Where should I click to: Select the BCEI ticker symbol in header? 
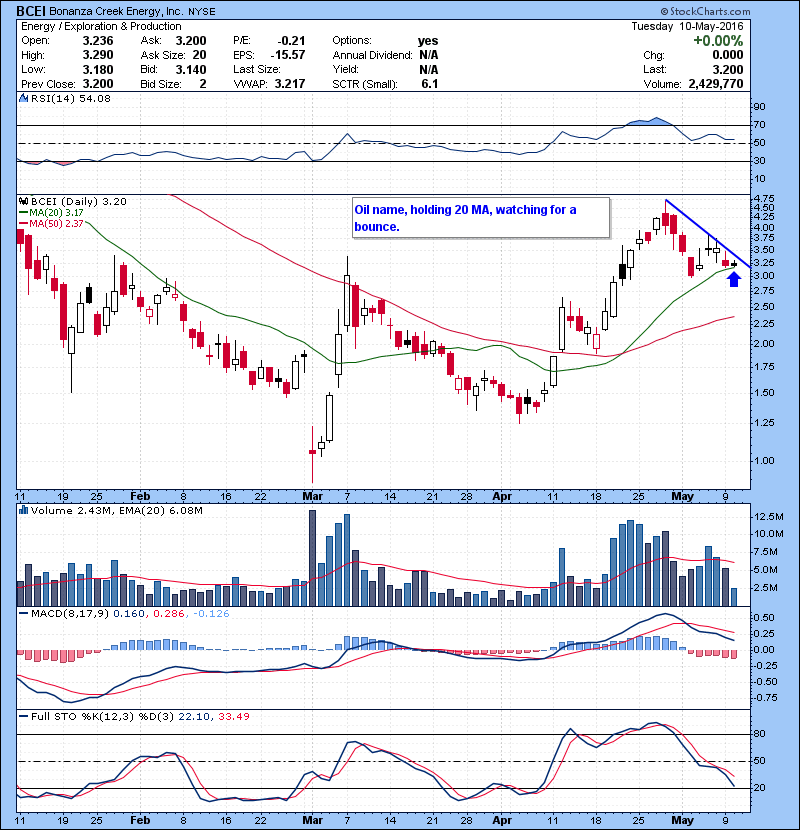(31, 11)
